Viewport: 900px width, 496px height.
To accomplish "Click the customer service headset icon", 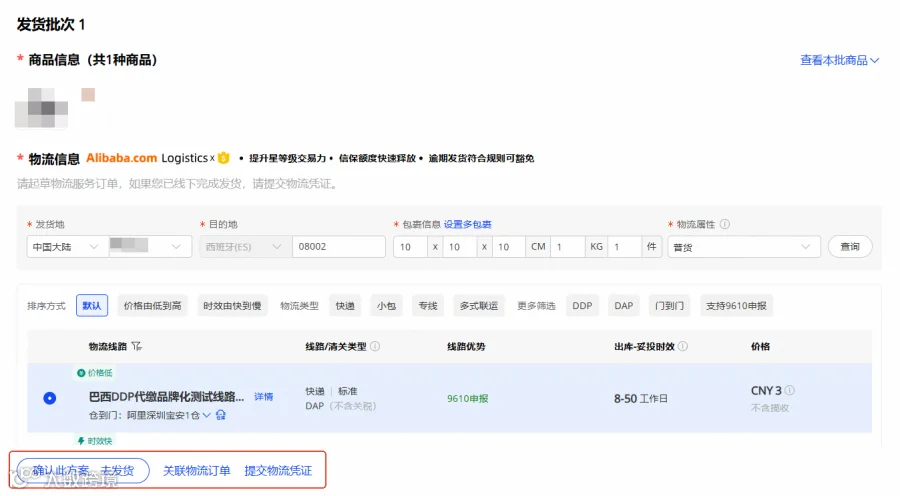I will 221,414.
